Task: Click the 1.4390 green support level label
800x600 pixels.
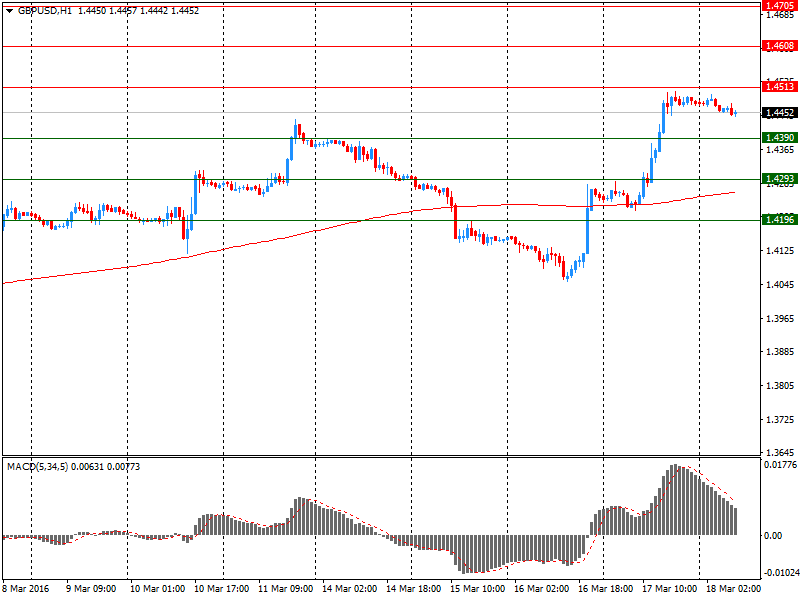Action: (x=780, y=138)
